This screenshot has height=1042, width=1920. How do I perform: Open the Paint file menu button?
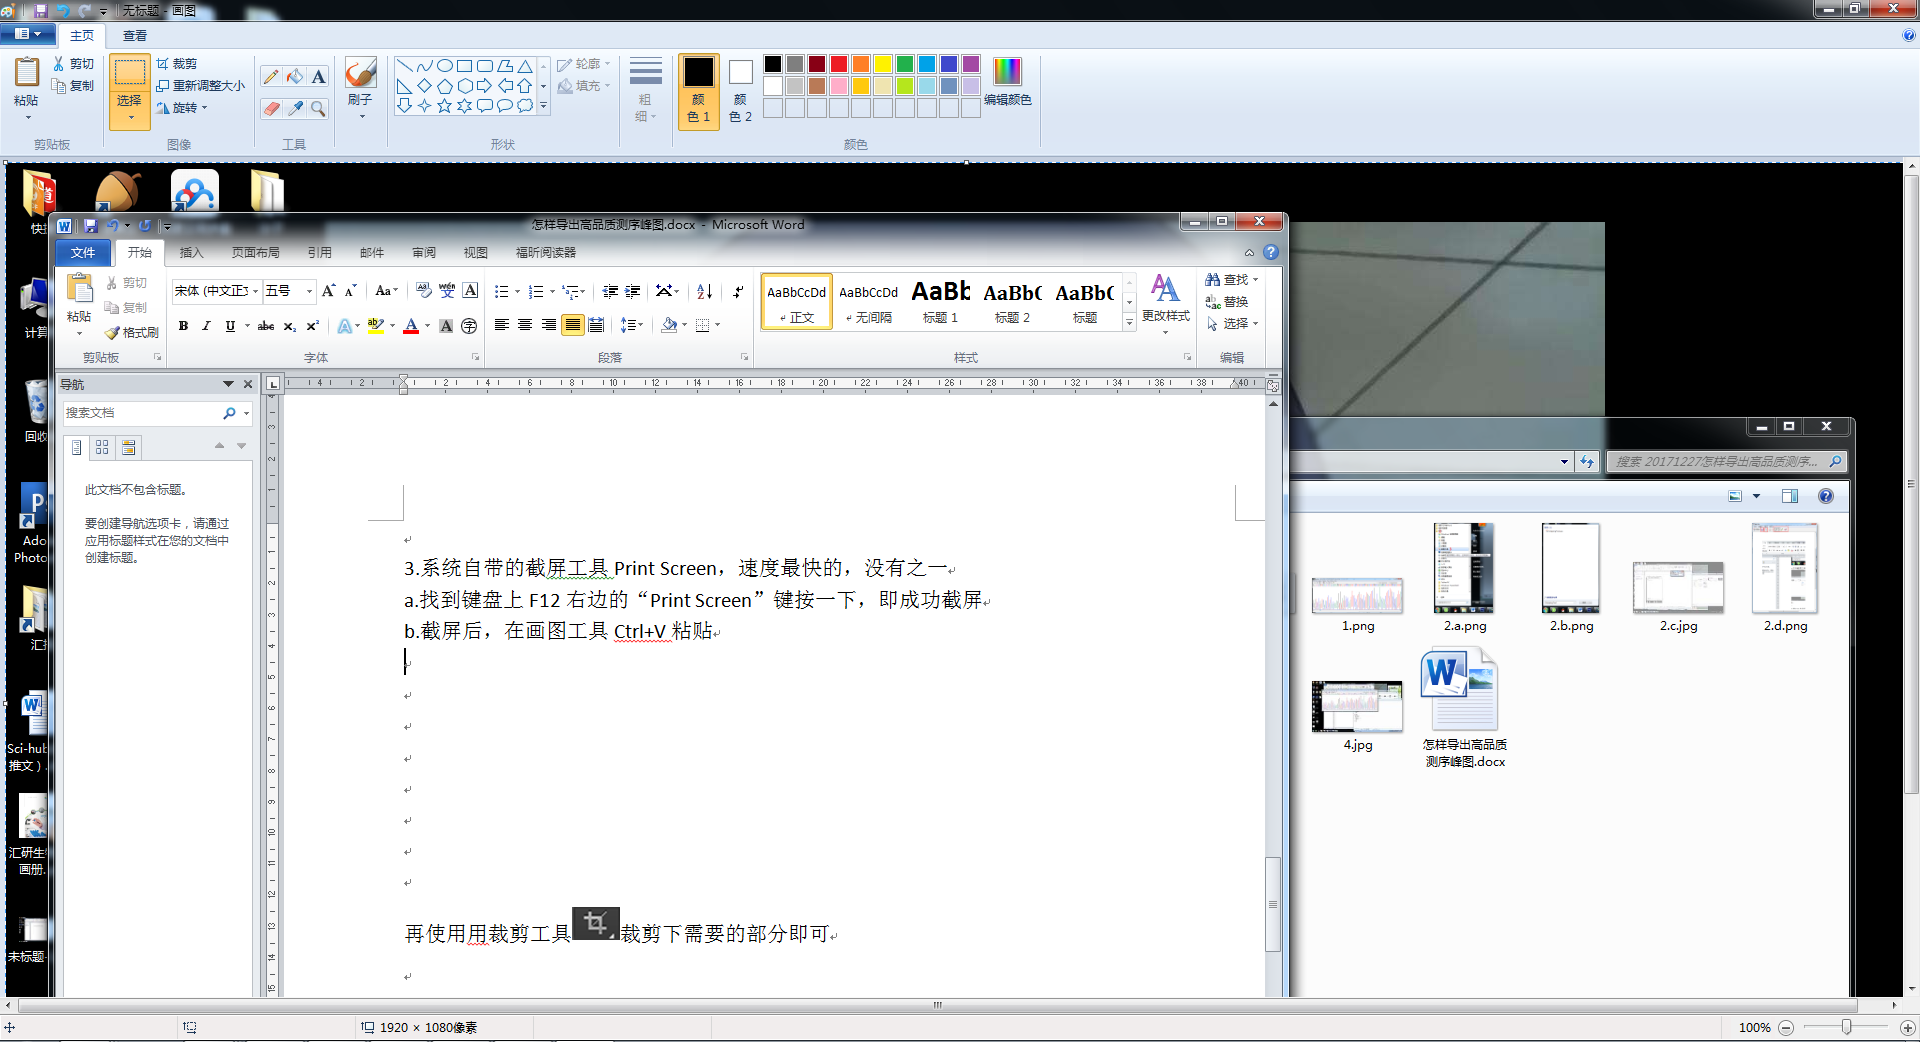[x=28, y=35]
